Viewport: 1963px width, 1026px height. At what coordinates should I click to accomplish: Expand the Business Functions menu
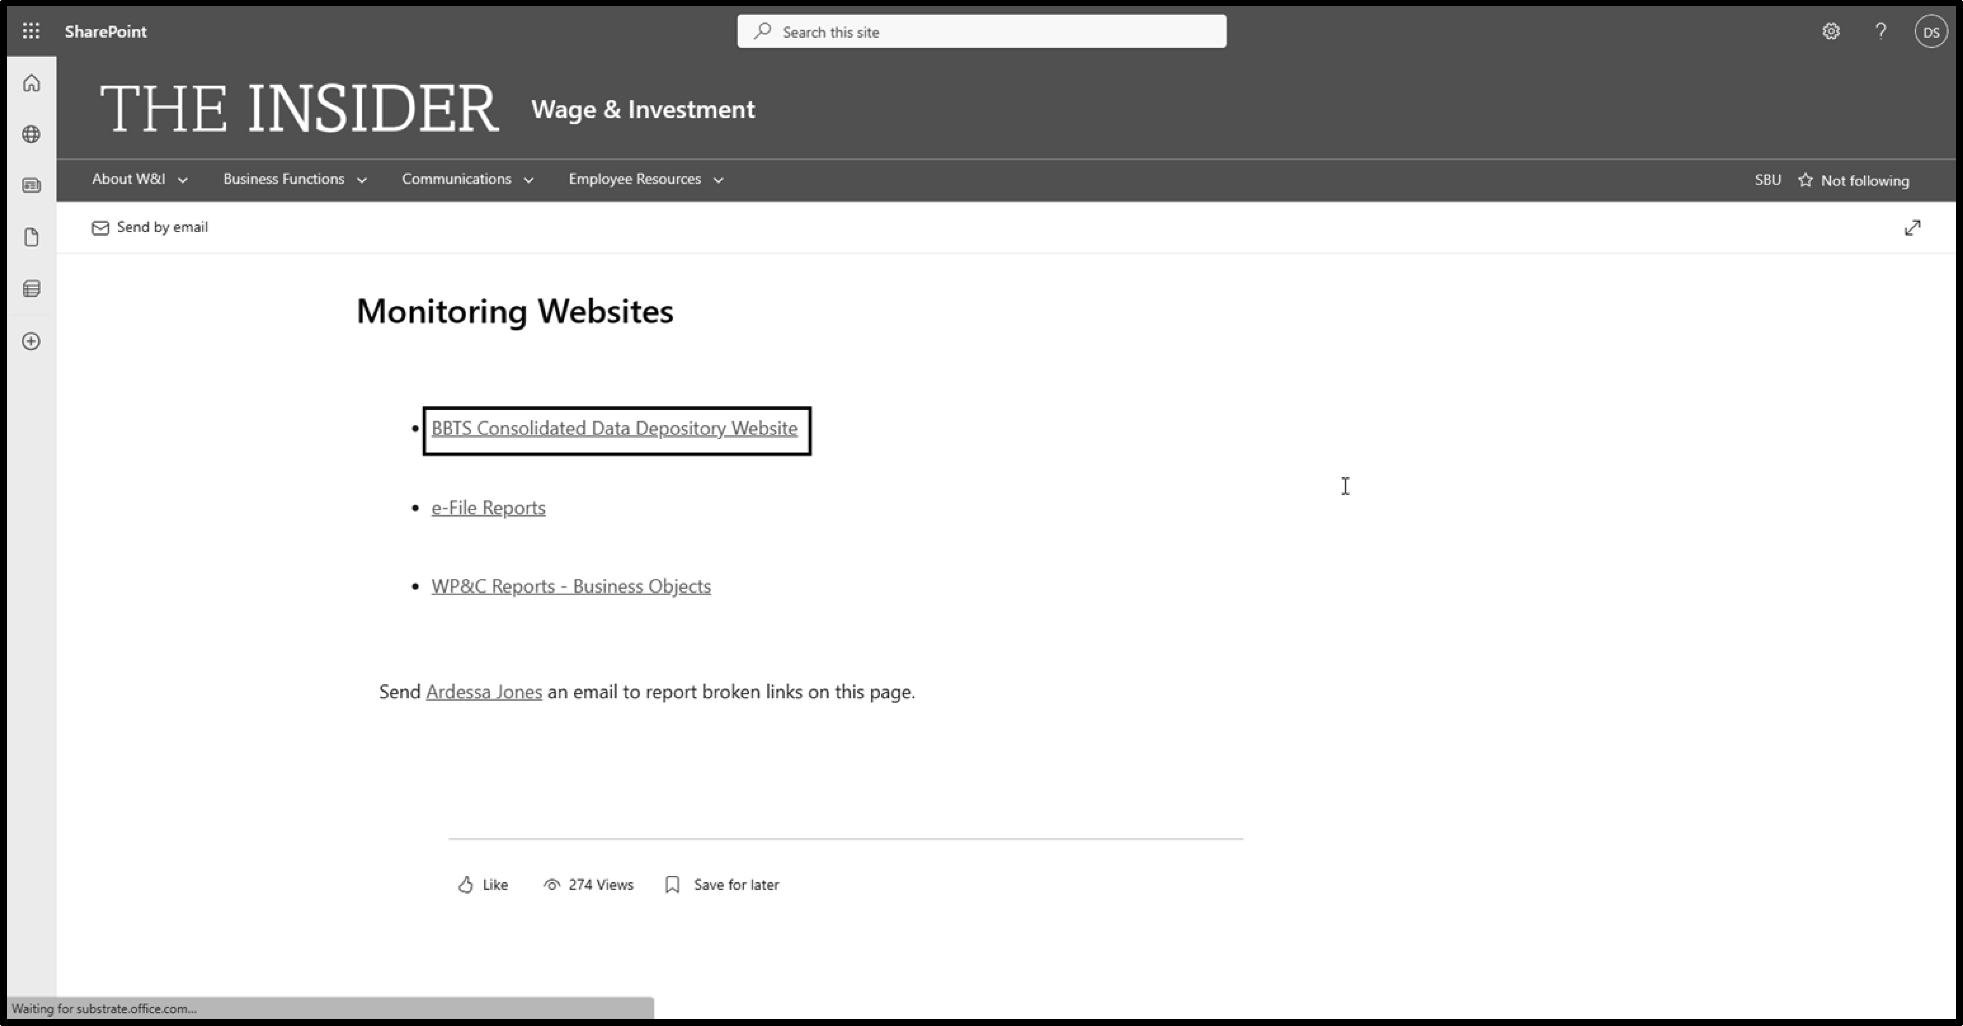[x=294, y=179]
